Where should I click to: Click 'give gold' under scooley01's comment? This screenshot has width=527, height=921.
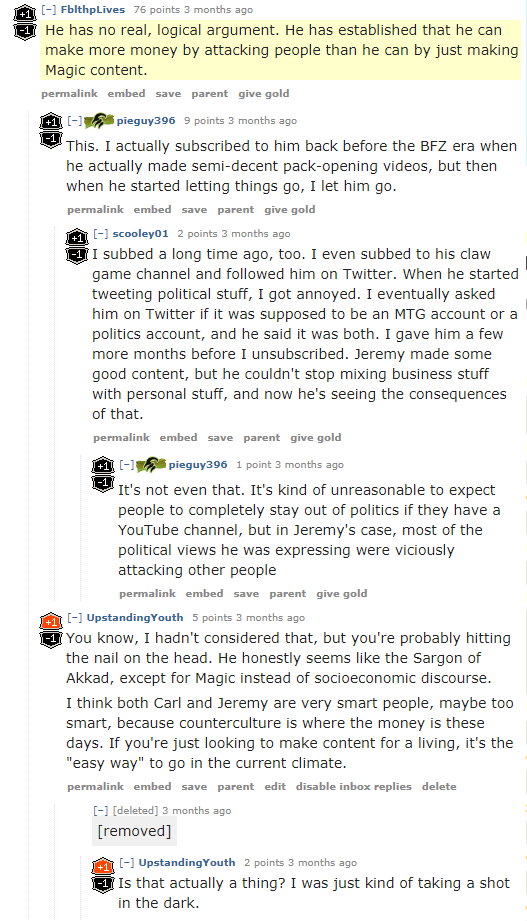[x=315, y=438]
